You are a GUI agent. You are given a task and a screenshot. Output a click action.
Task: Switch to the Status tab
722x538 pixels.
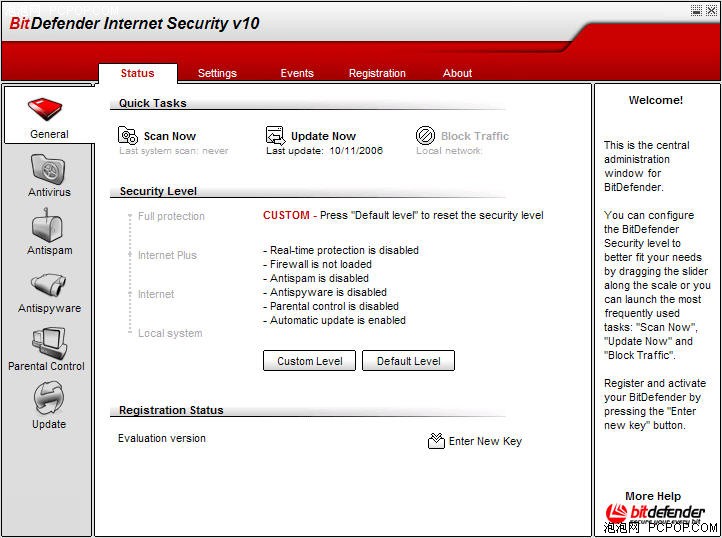(137, 73)
